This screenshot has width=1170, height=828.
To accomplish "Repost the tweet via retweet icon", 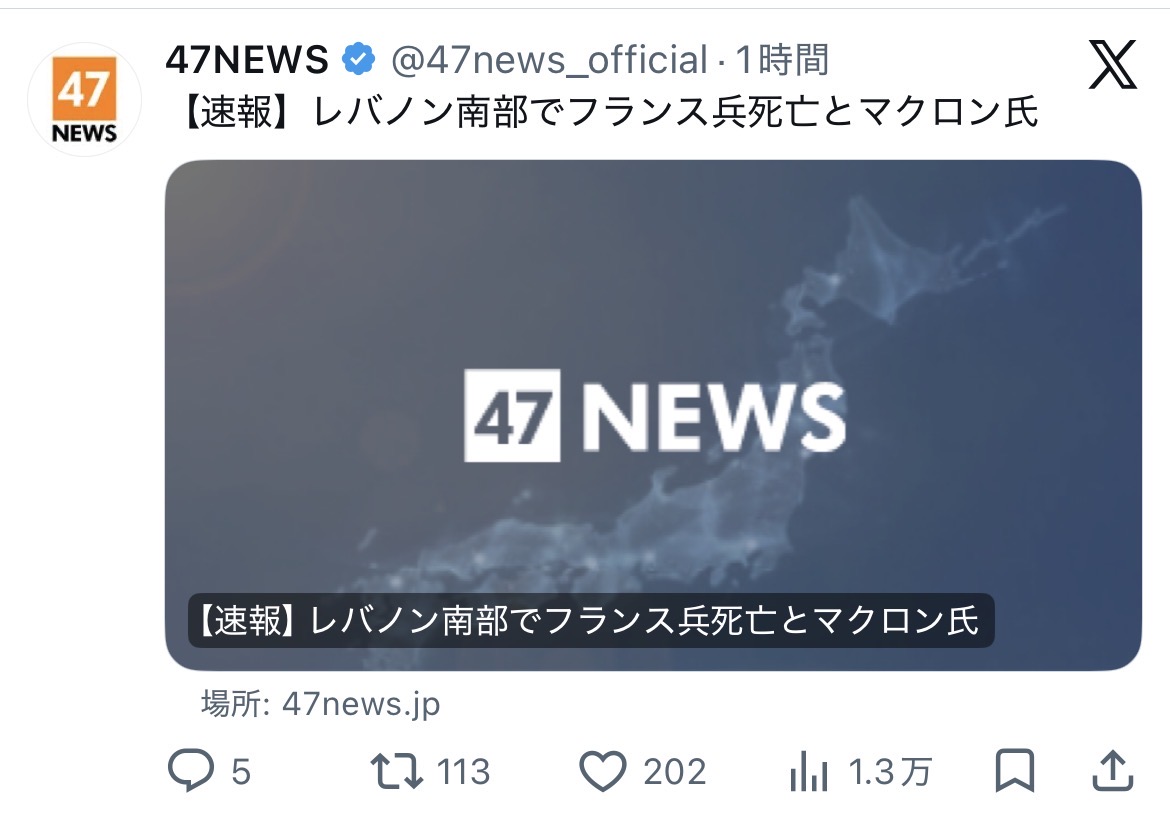I will [397, 771].
